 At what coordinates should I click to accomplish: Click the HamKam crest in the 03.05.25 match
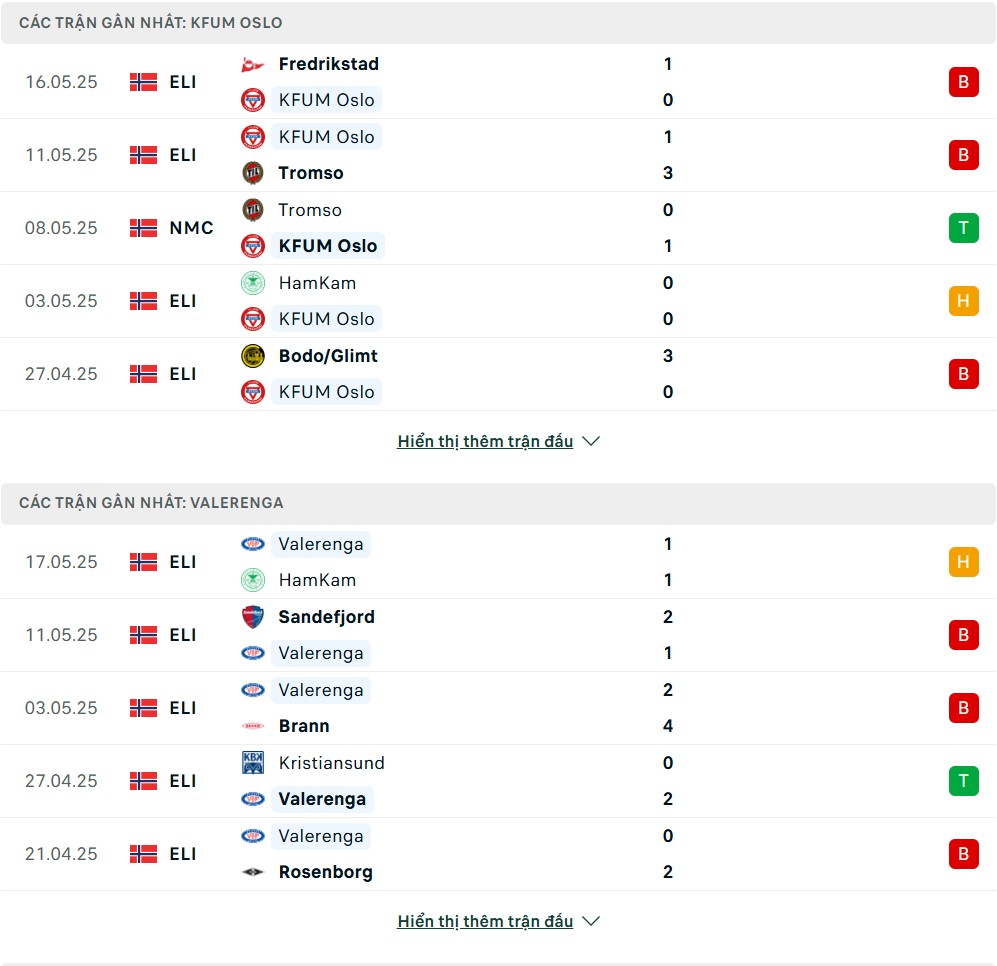coord(252,283)
